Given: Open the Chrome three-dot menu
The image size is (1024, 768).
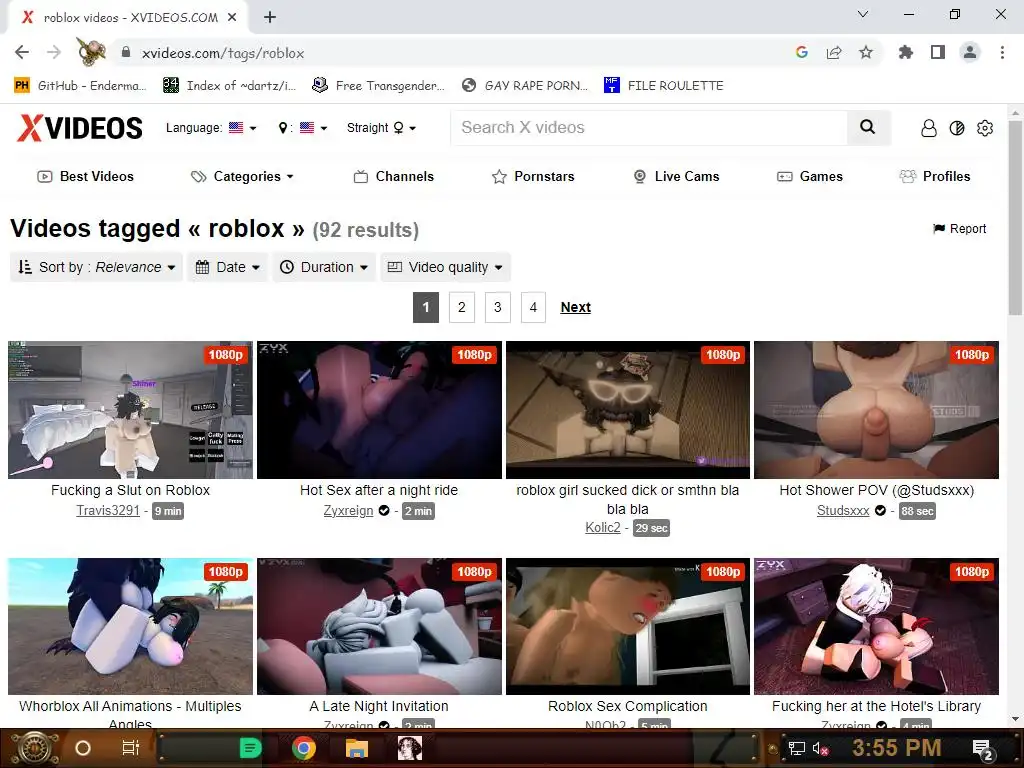Looking at the screenshot, I should (1002, 52).
